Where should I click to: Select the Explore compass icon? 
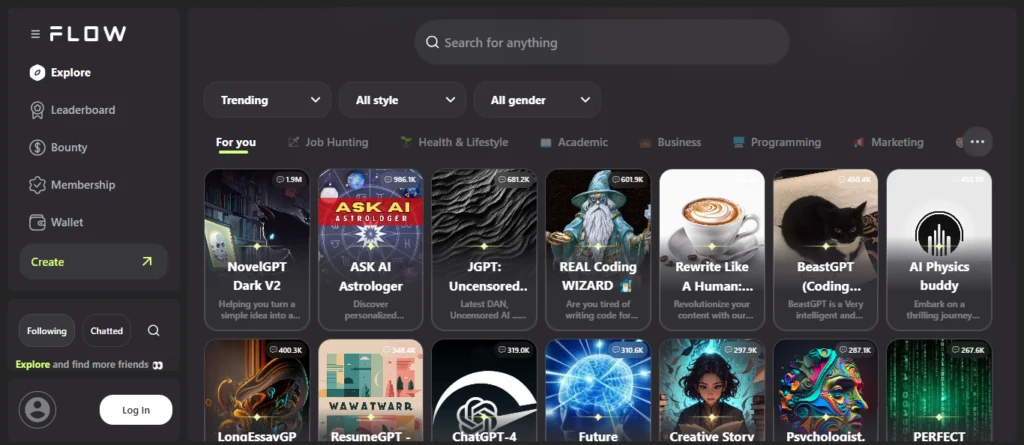pos(37,73)
